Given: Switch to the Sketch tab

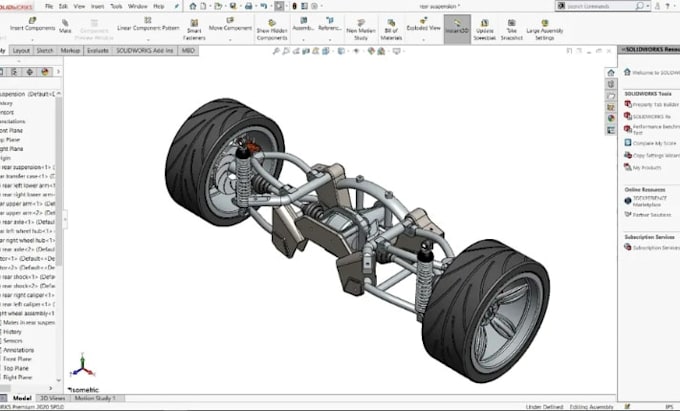Looking at the screenshot, I should coord(45,51).
